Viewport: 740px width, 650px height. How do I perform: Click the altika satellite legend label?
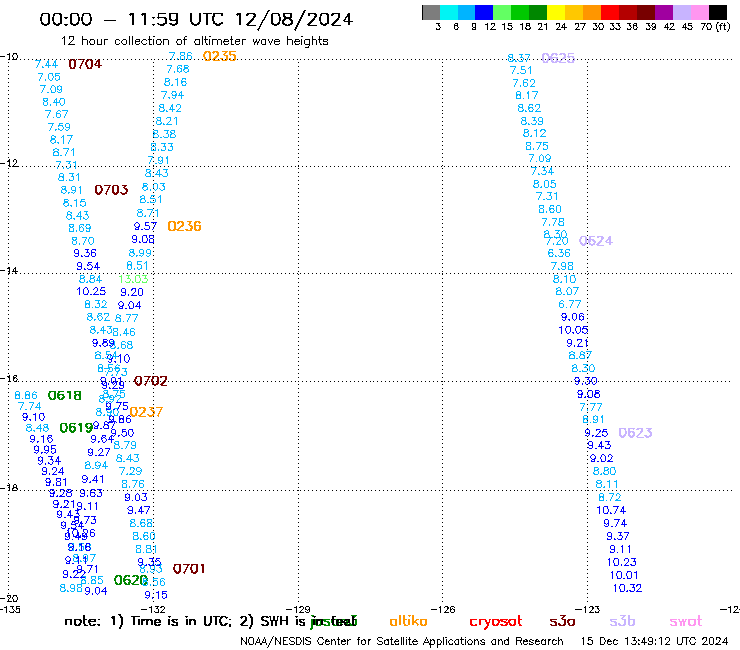[x=408, y=621]
